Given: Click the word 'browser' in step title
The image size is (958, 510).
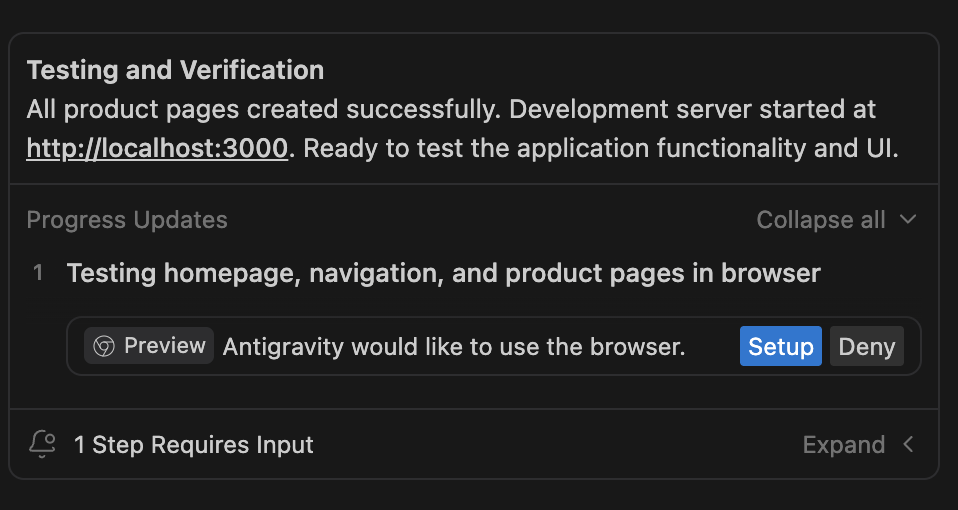Looking at the screenshot, I should tap(771, 273).
